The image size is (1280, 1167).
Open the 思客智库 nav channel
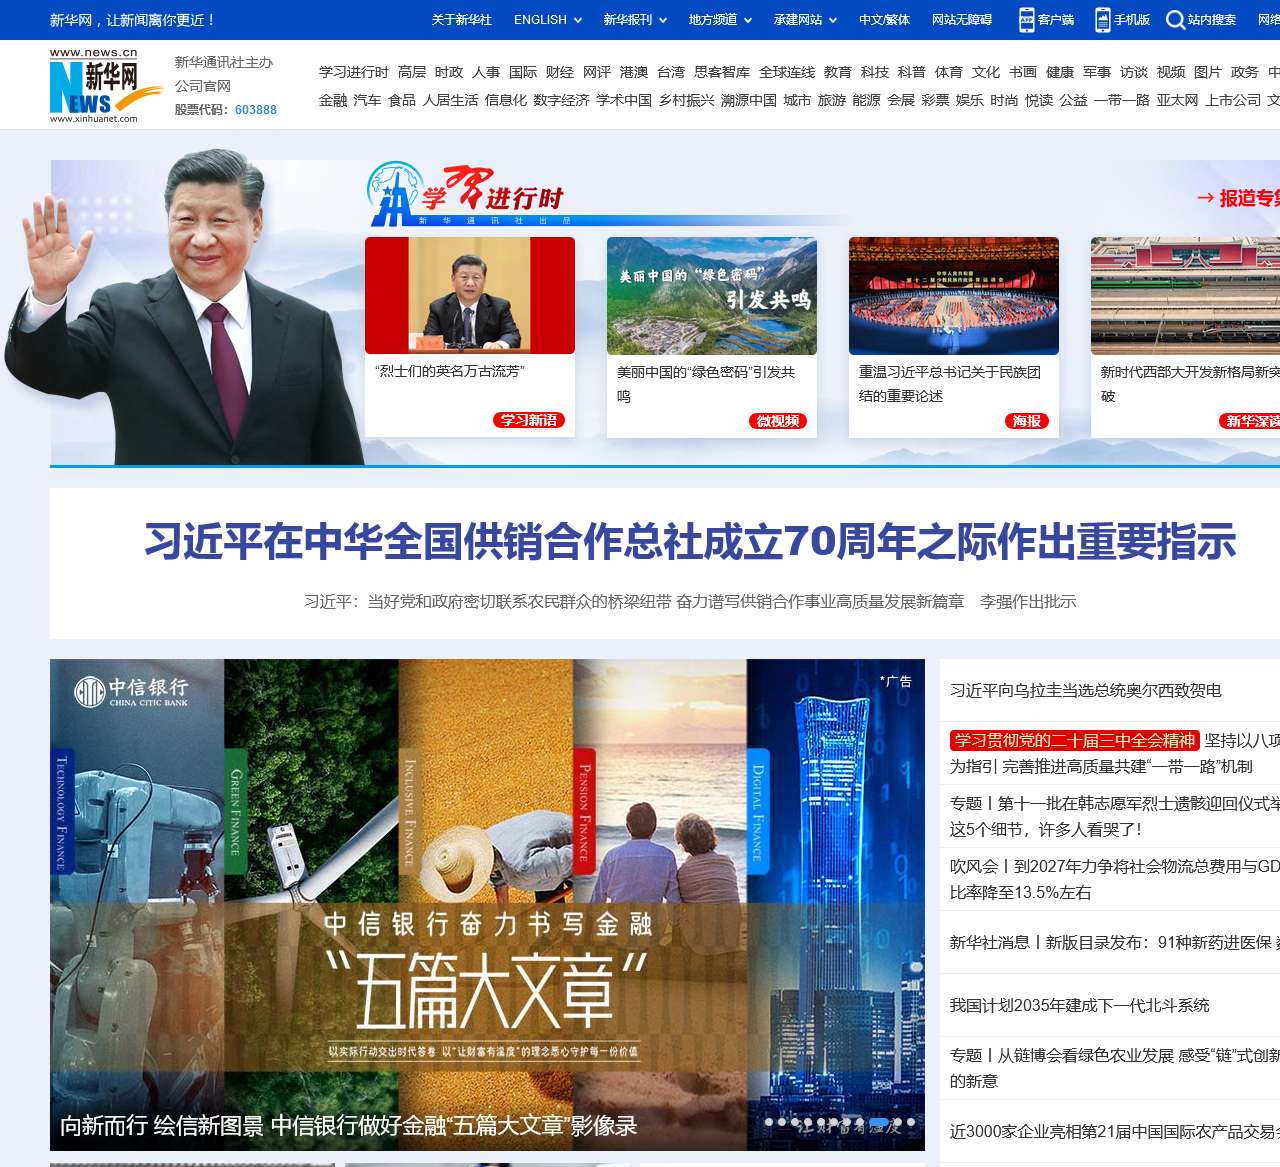[x=722, y=72]
